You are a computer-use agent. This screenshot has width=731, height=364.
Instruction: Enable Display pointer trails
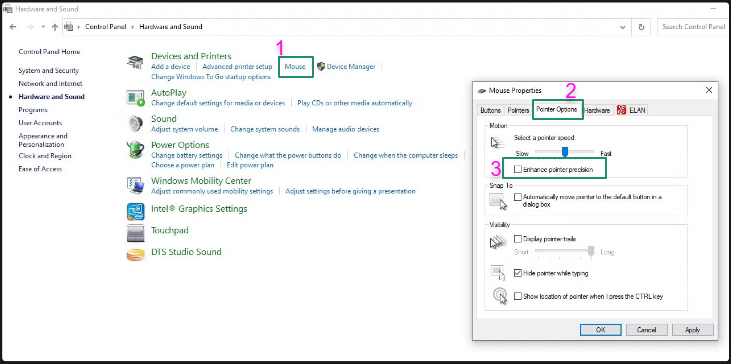coord(517,239)
